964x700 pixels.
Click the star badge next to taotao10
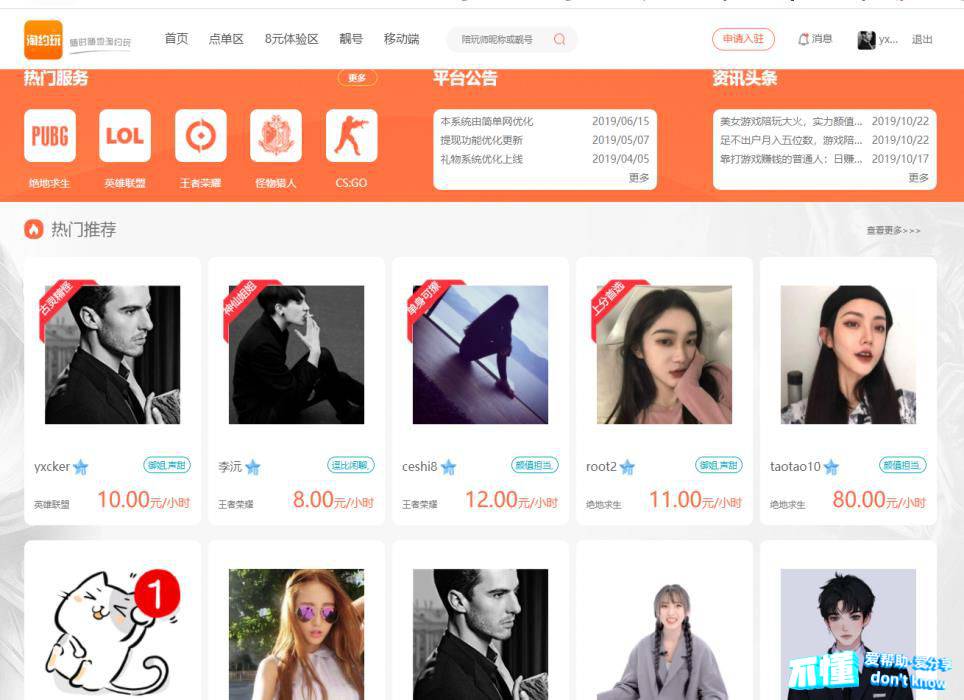tap(831, 468)
